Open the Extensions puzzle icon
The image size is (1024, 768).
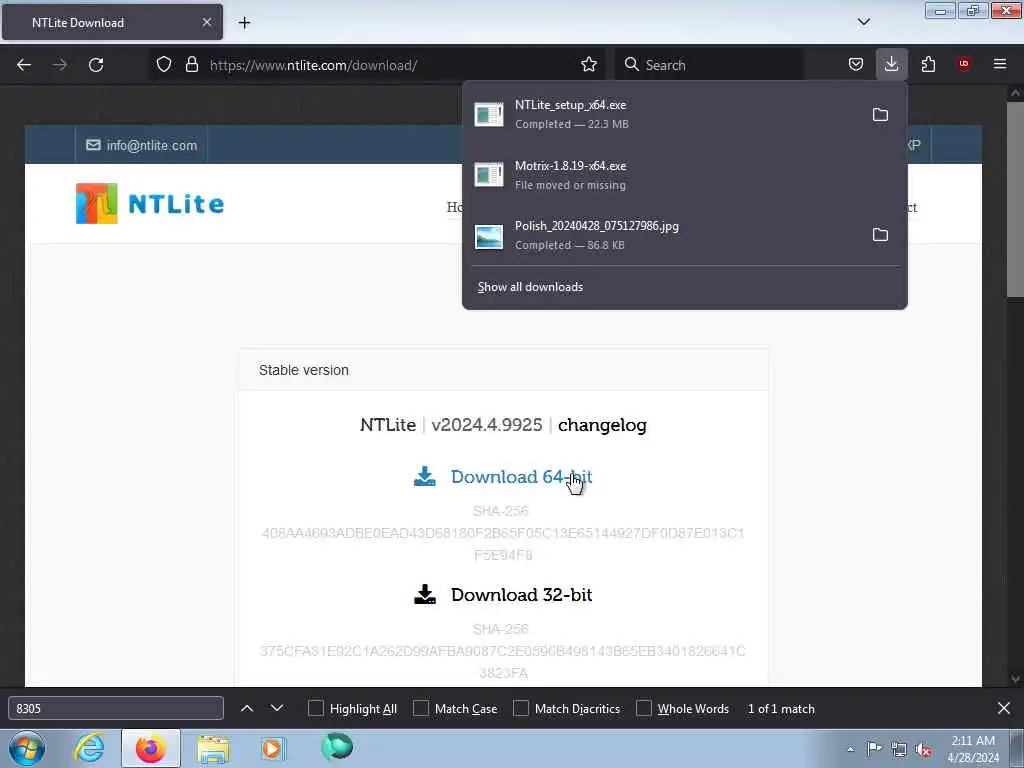928,65
